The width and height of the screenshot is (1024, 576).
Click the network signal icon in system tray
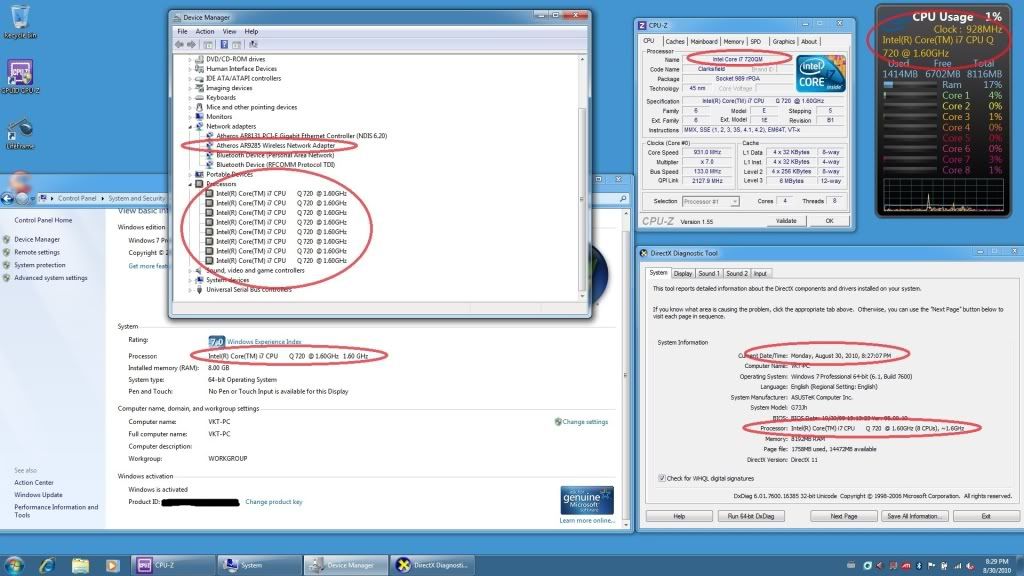coord(958,566)
